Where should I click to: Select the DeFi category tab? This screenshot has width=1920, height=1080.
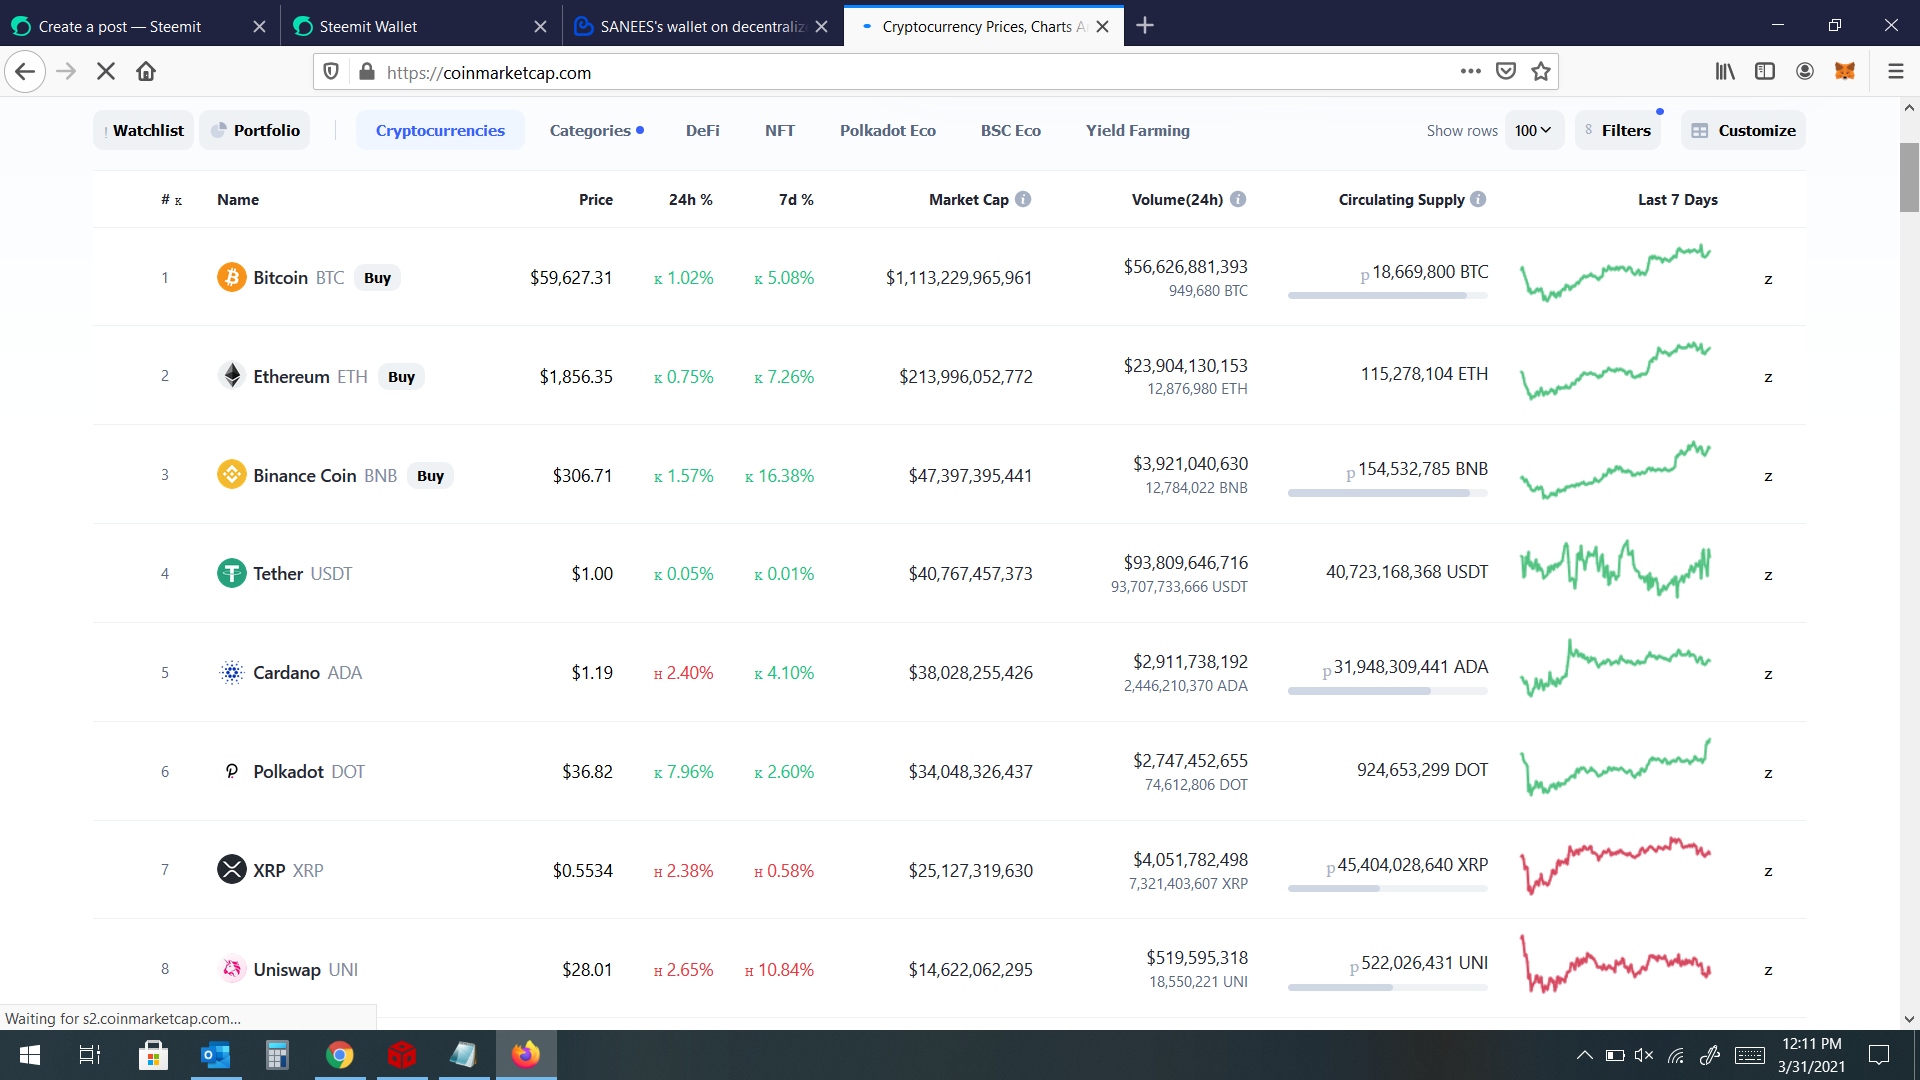pos(702,130)
